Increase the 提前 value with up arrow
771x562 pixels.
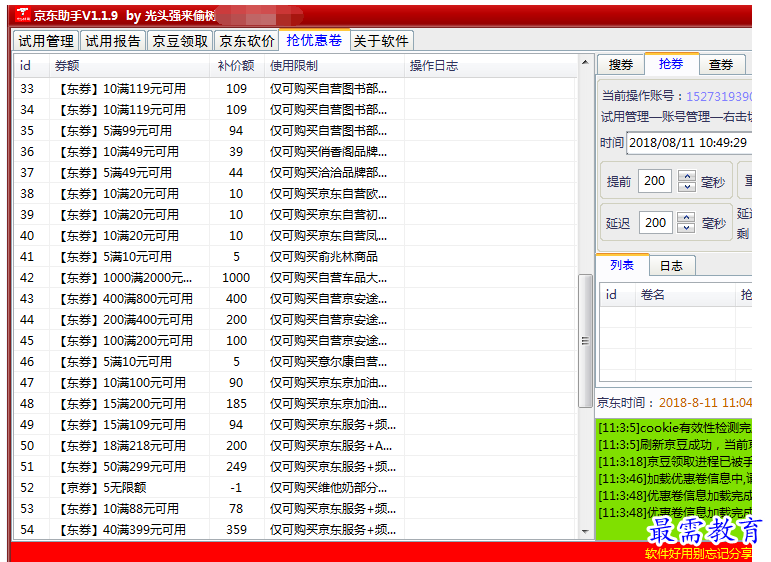tap(687, 176)
